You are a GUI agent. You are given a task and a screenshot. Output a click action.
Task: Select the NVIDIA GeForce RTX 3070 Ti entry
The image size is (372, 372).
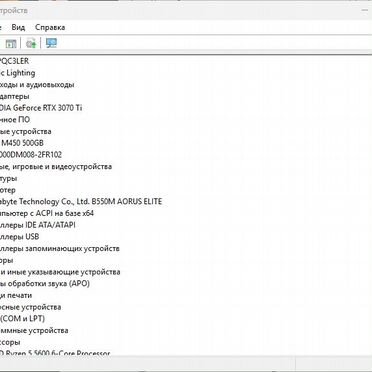pyautogui.click(x=41, y=108)
